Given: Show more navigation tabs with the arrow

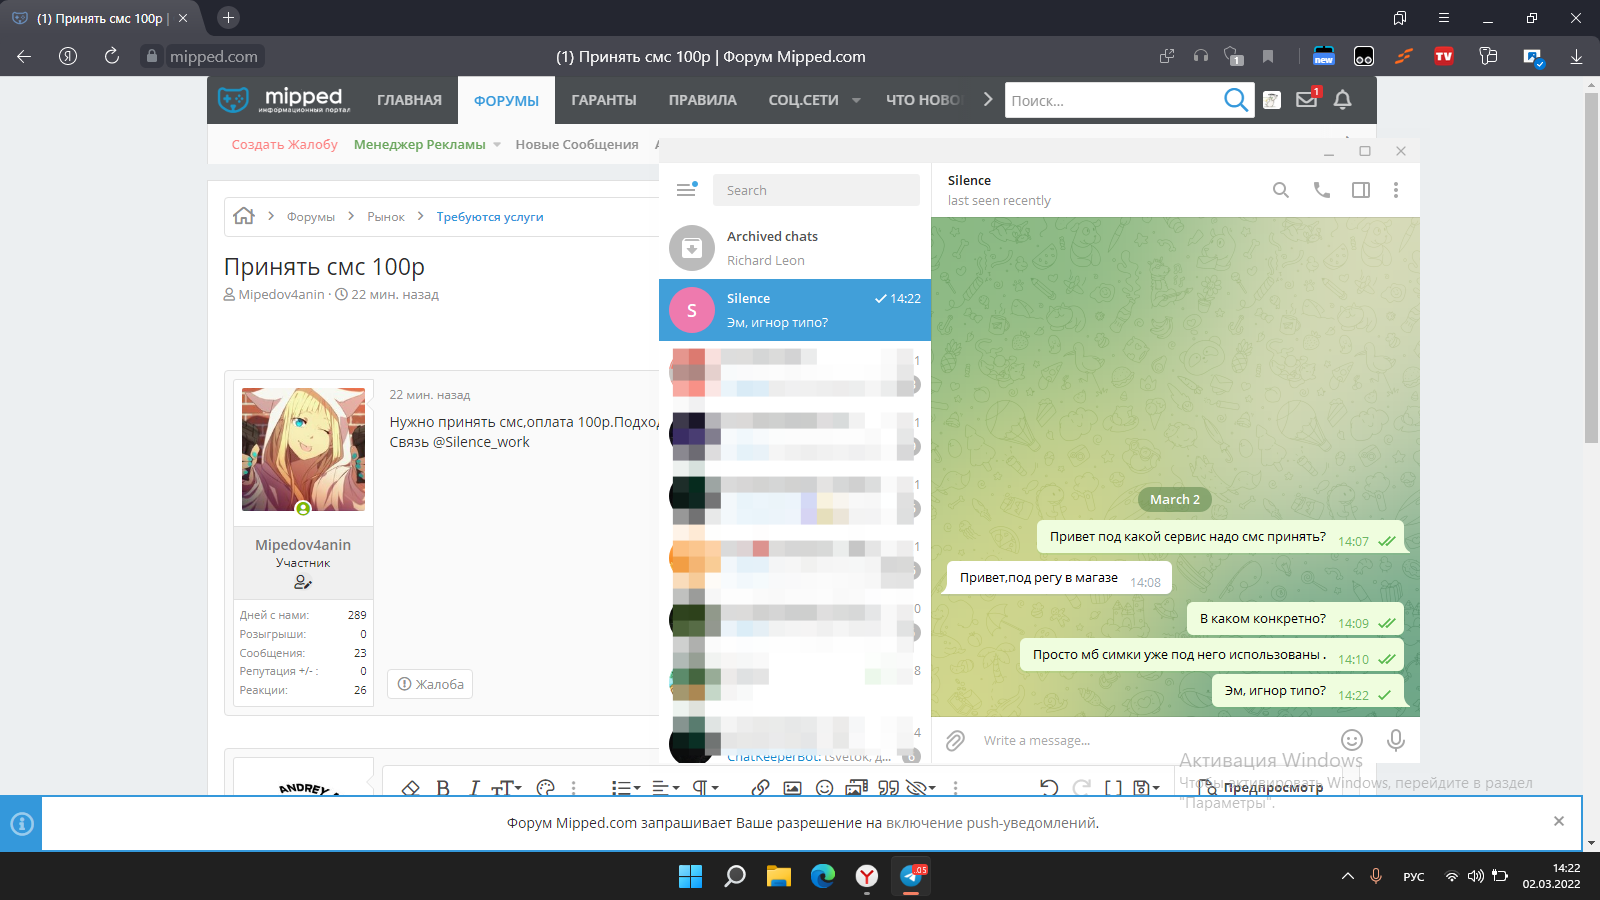Looking at the screenshot, I should [x=988, y=99].
